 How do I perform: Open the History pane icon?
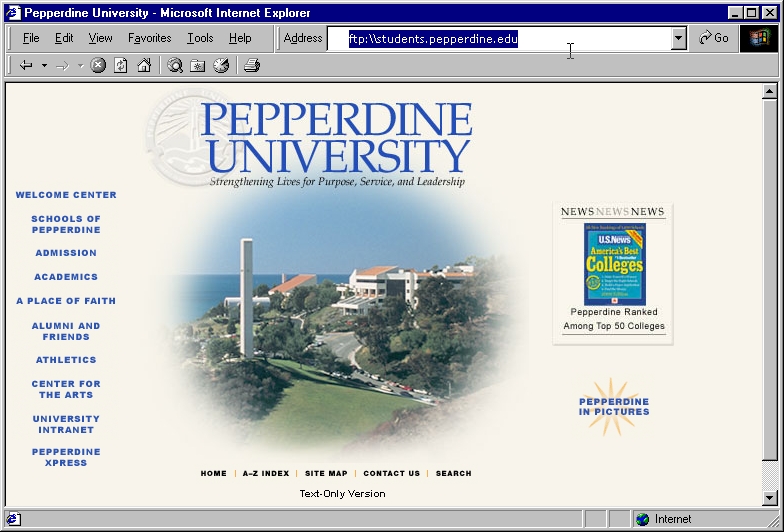[x=221, y=65]
